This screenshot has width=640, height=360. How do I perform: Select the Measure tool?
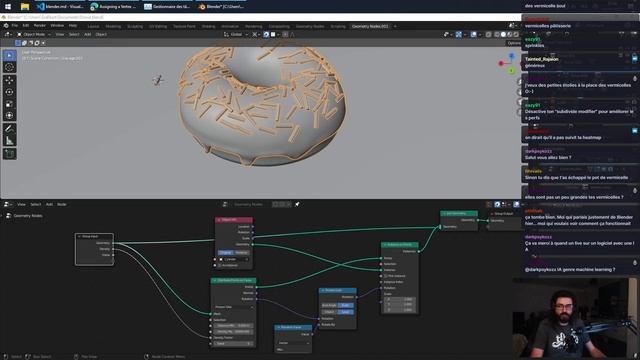pyautogui.click(x=9, y=141)
